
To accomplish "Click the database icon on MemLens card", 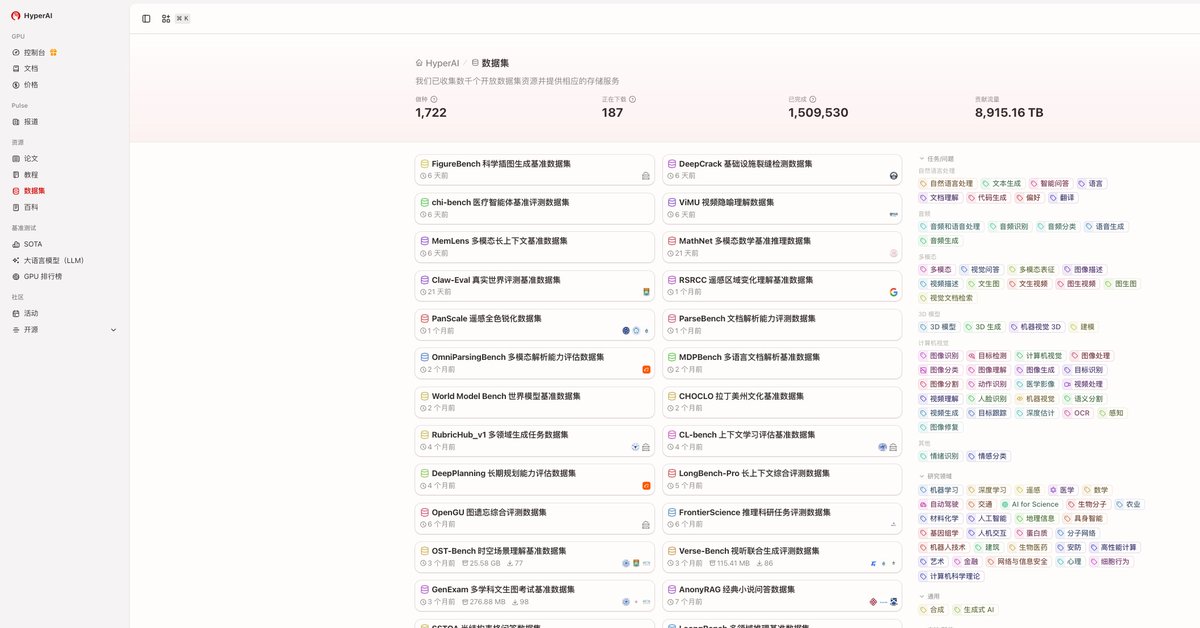I will coord(424,241).
